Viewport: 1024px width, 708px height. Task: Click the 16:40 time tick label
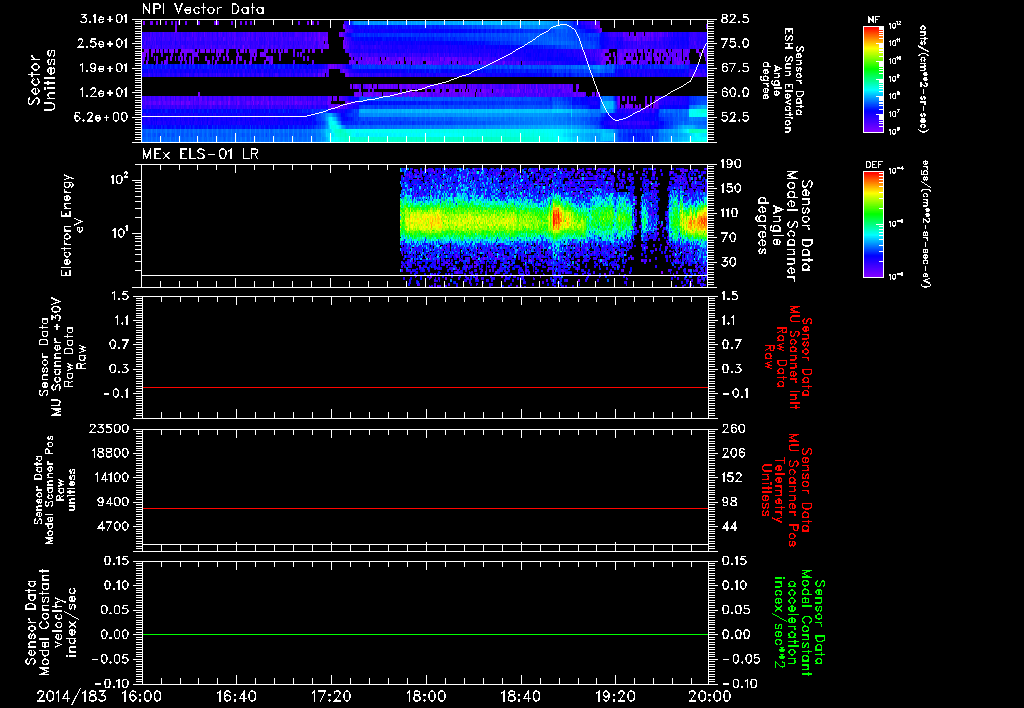coord(236,696)
